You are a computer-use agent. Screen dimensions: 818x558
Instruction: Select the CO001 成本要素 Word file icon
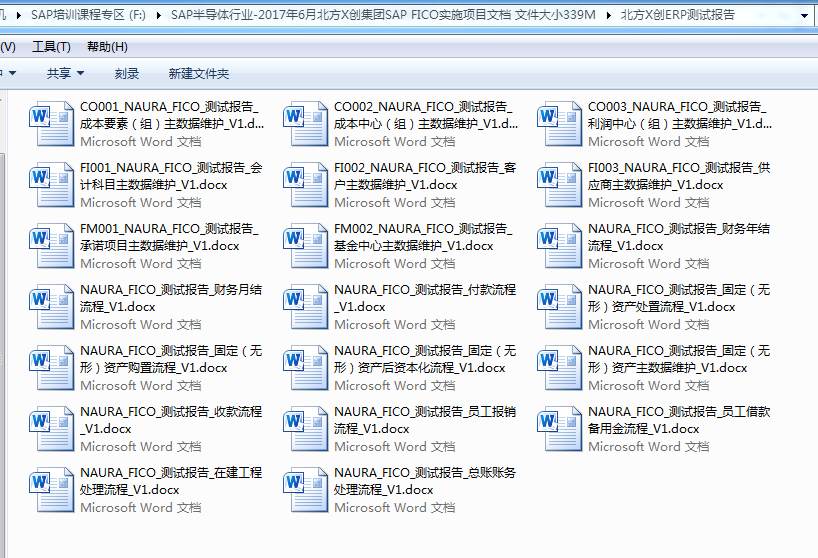(x=51, y=124)
